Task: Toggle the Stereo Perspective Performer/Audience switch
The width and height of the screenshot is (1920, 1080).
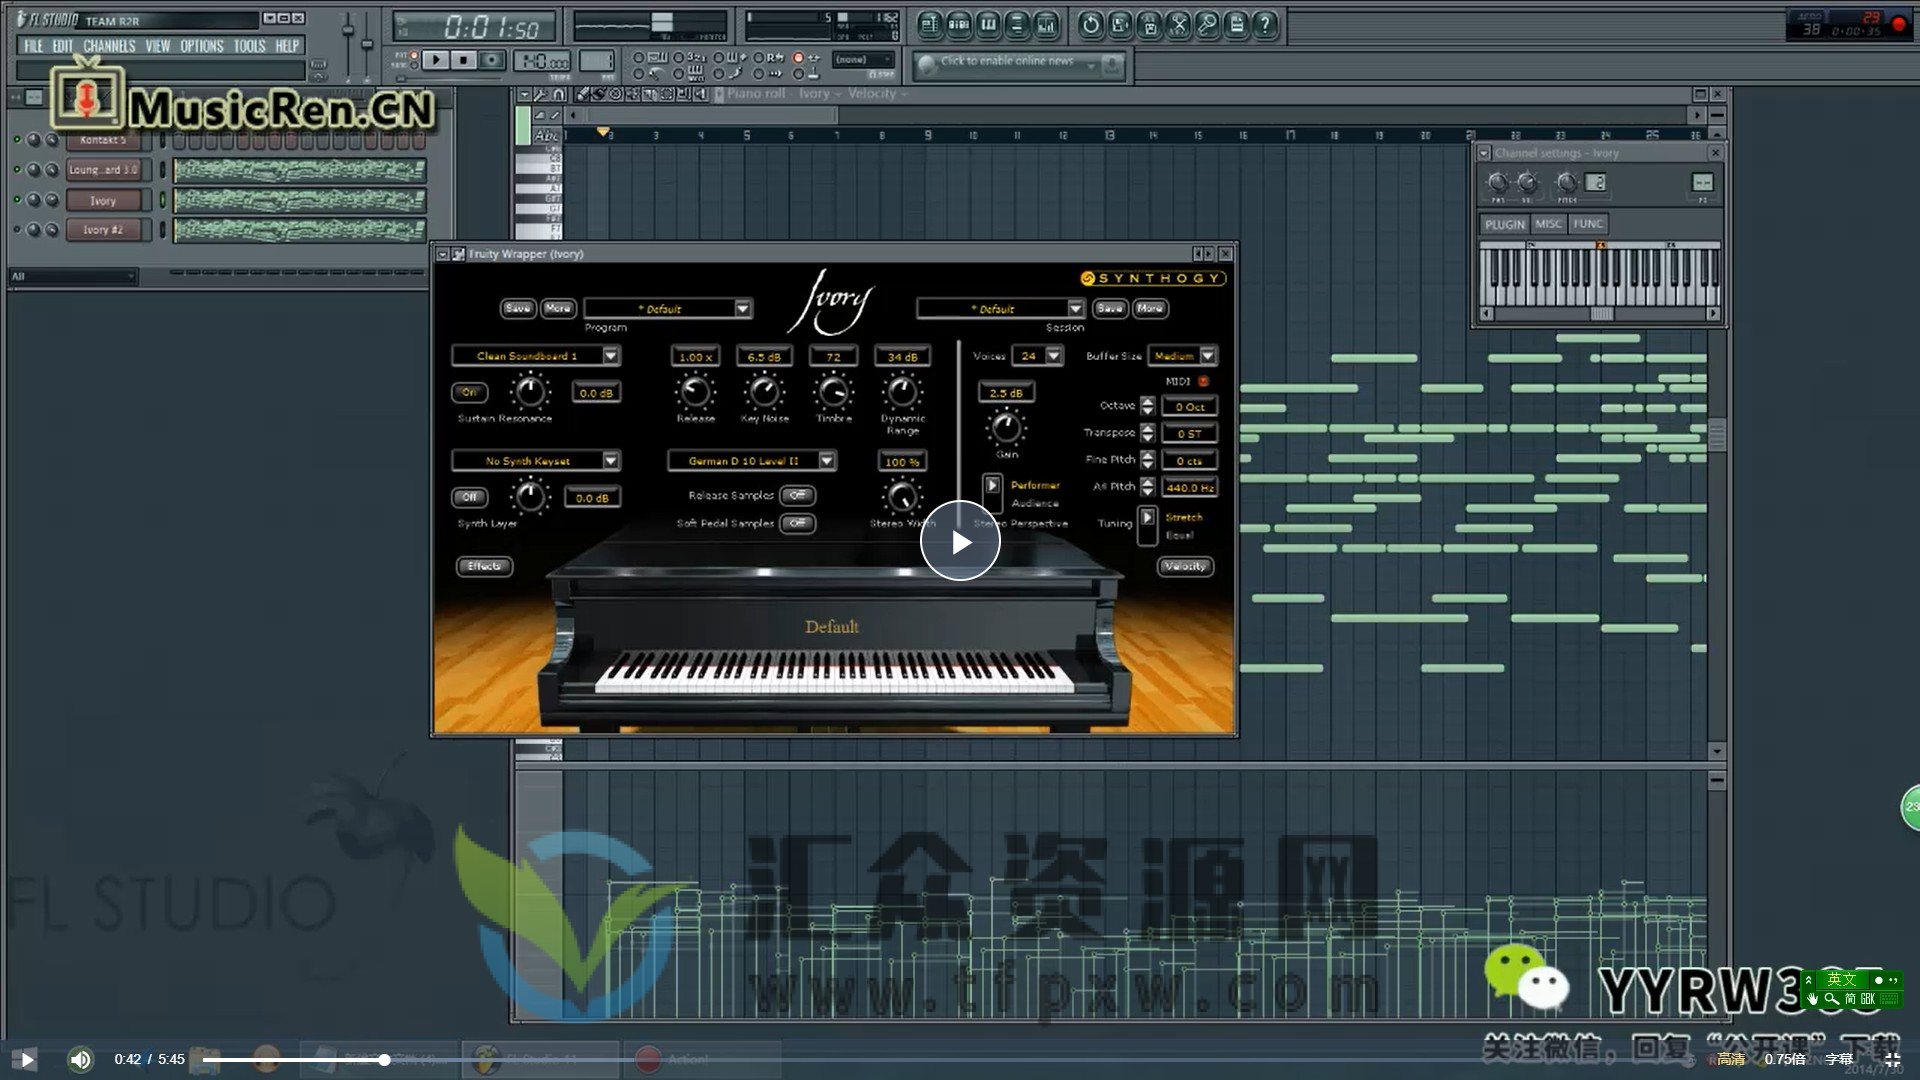Action: click(x=992, y=494)
